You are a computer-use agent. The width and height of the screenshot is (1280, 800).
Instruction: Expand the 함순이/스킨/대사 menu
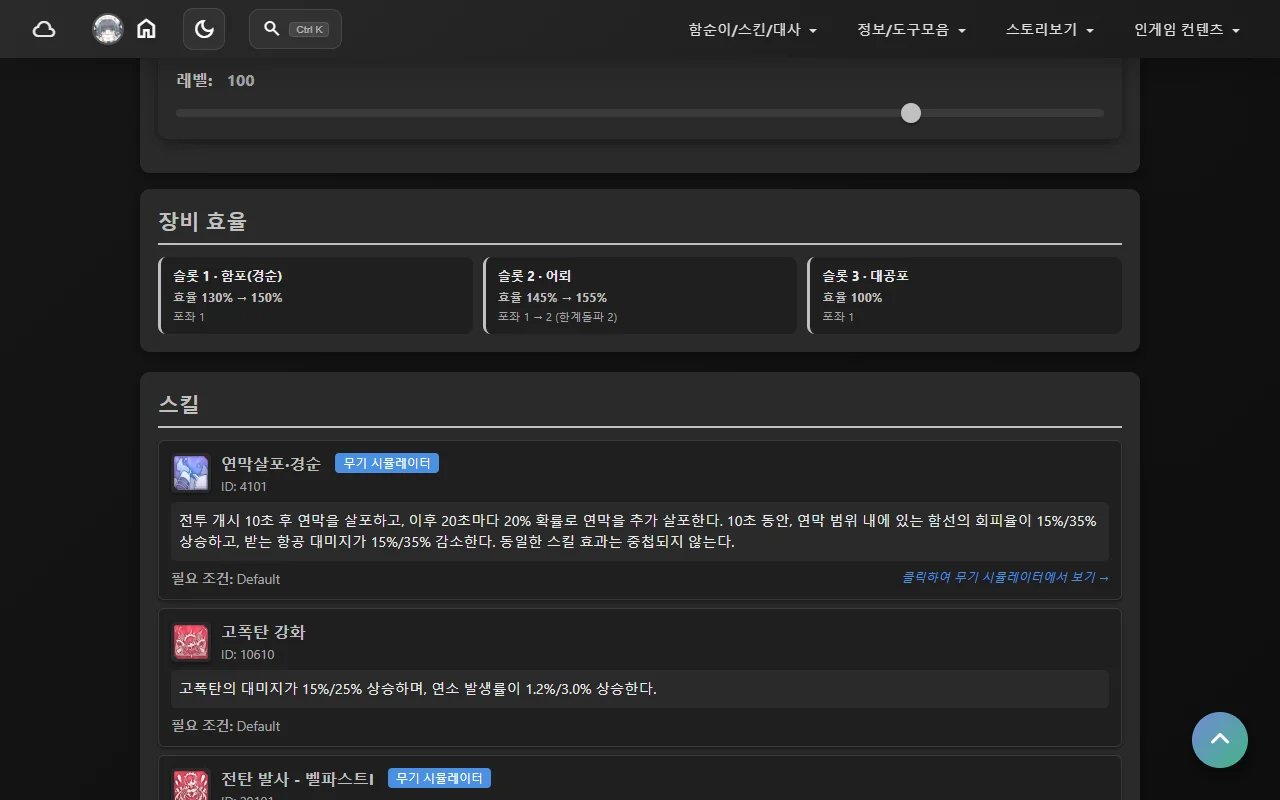click(x=753, y=30)
